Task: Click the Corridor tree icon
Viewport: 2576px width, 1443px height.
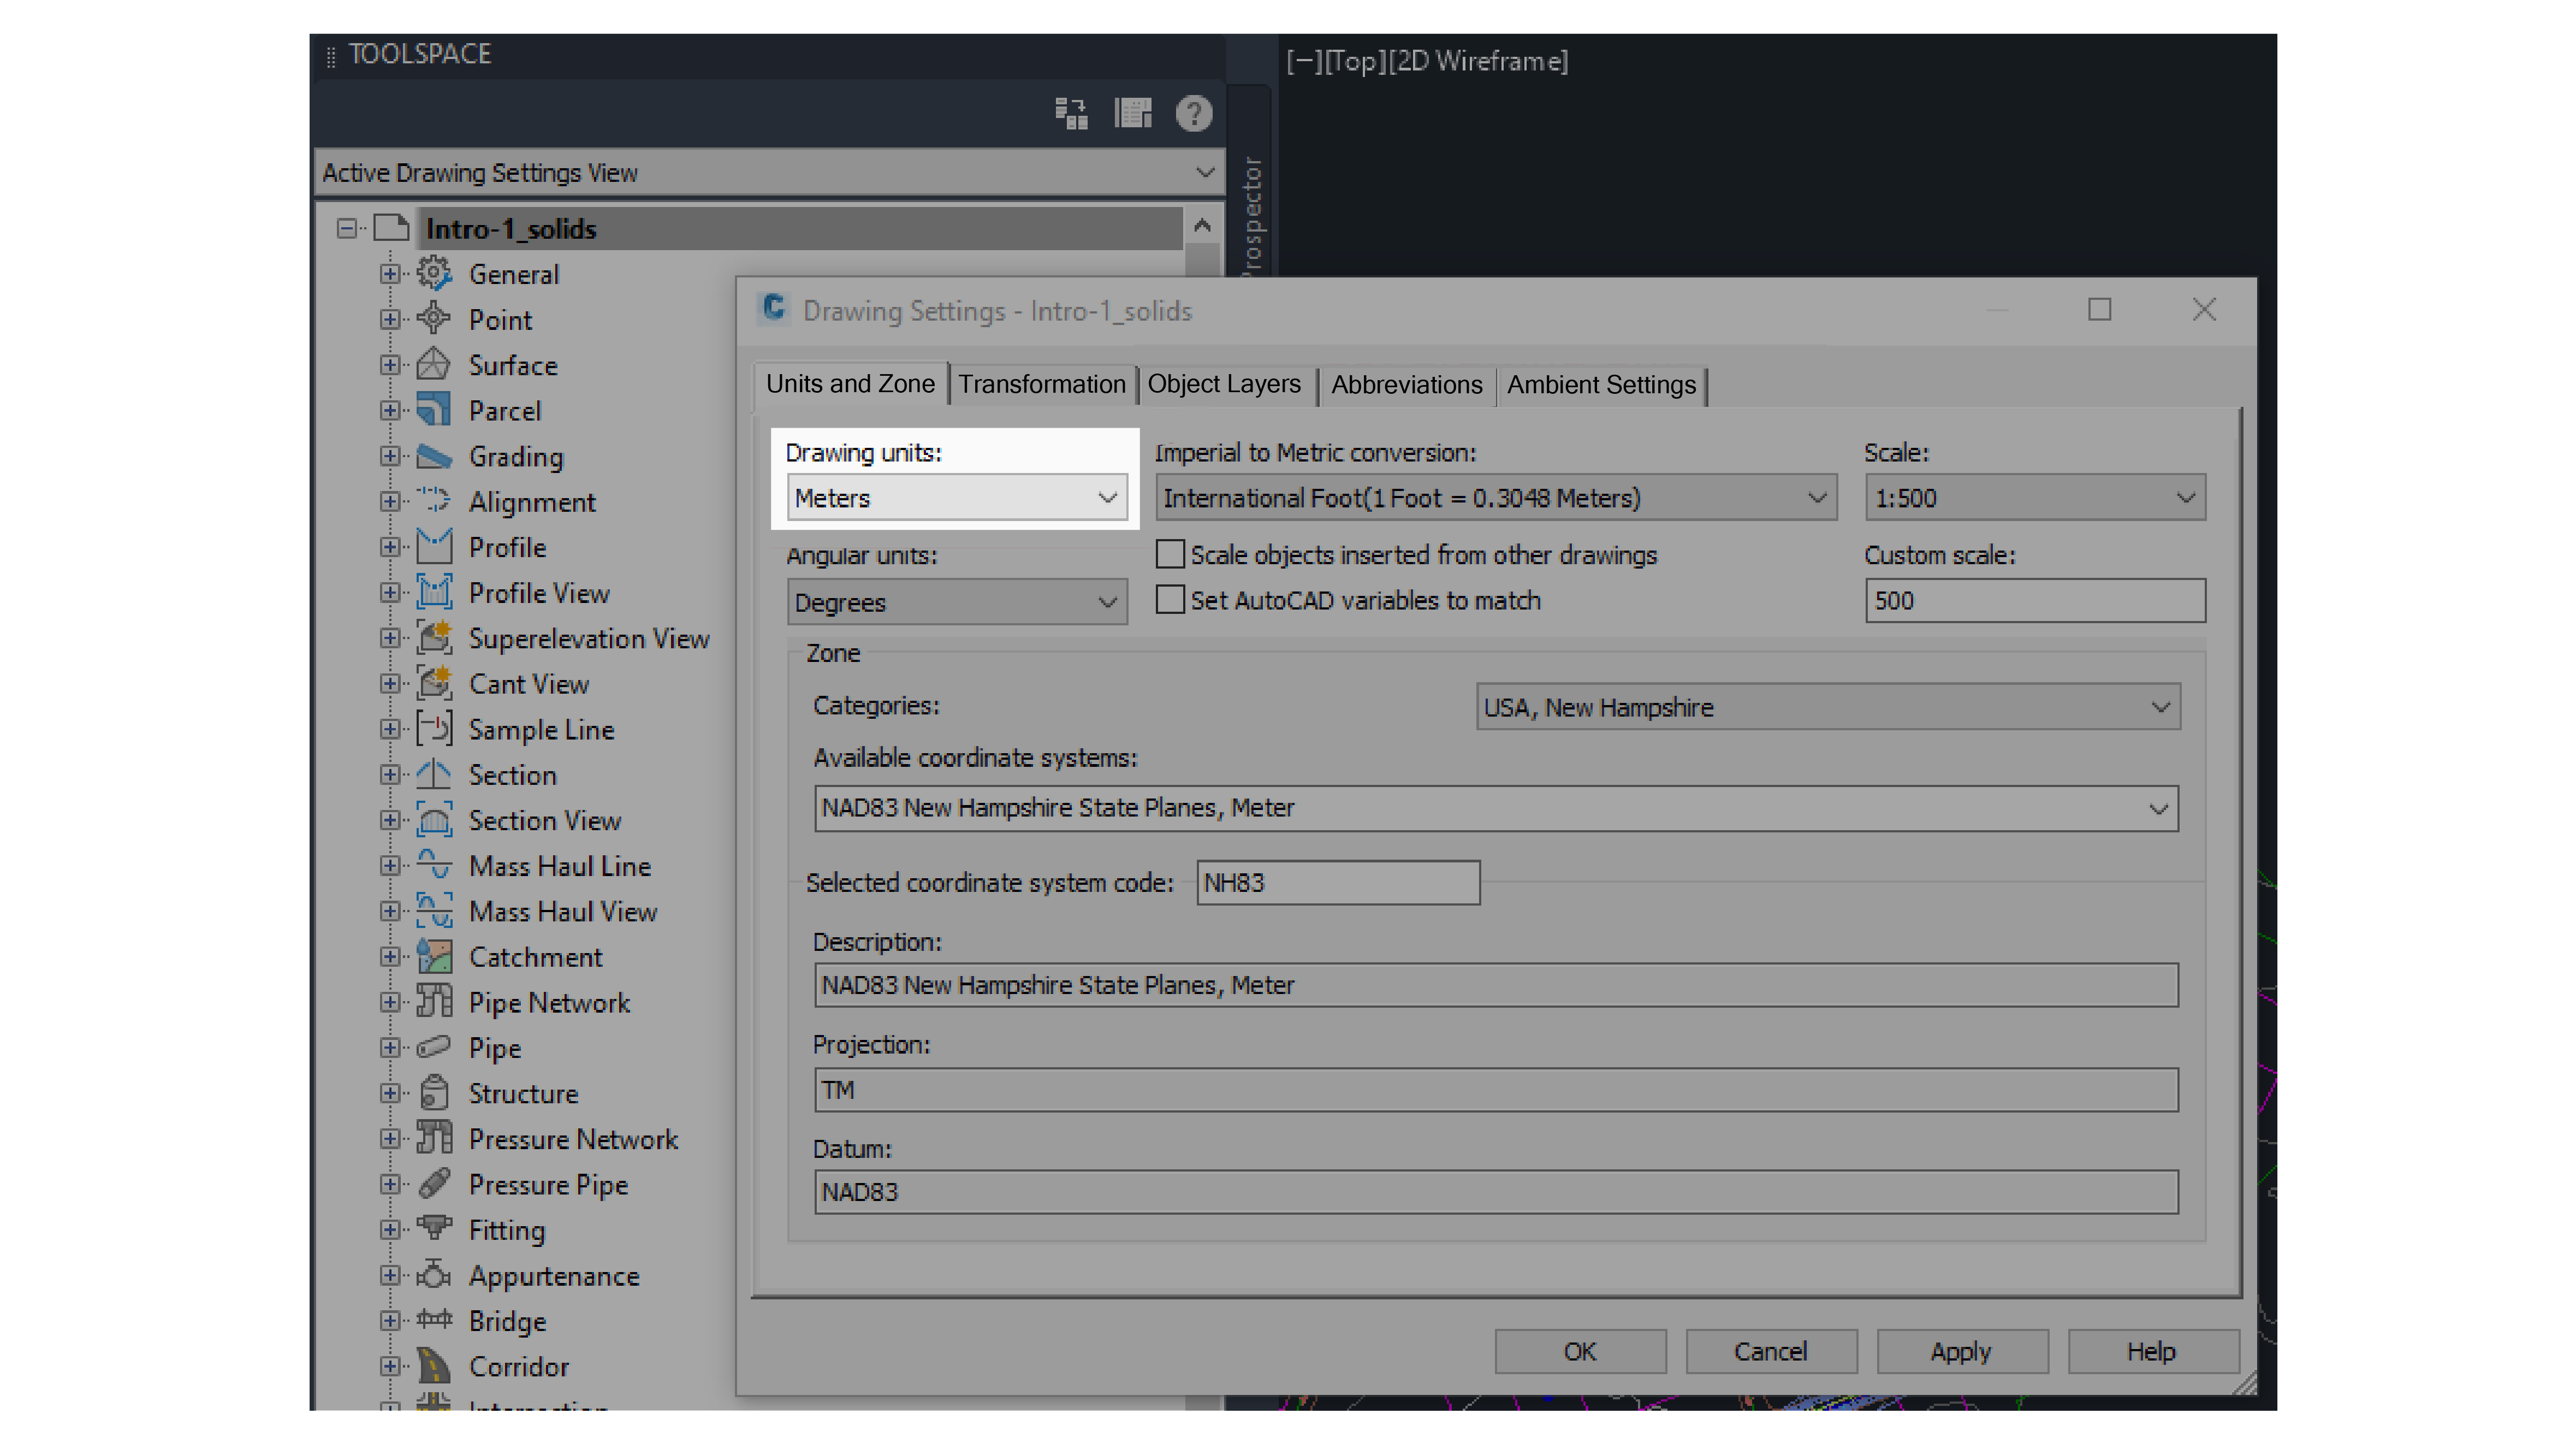Action: (433, 1366)
